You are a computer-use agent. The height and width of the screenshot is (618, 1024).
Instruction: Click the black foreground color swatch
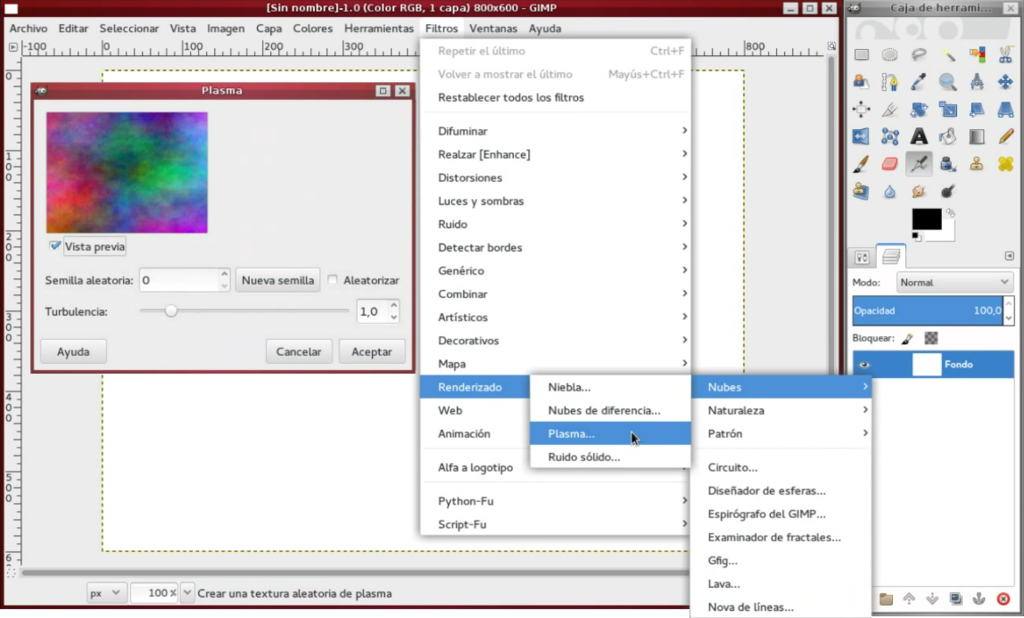pyautogui.click(x=926, y=219)
